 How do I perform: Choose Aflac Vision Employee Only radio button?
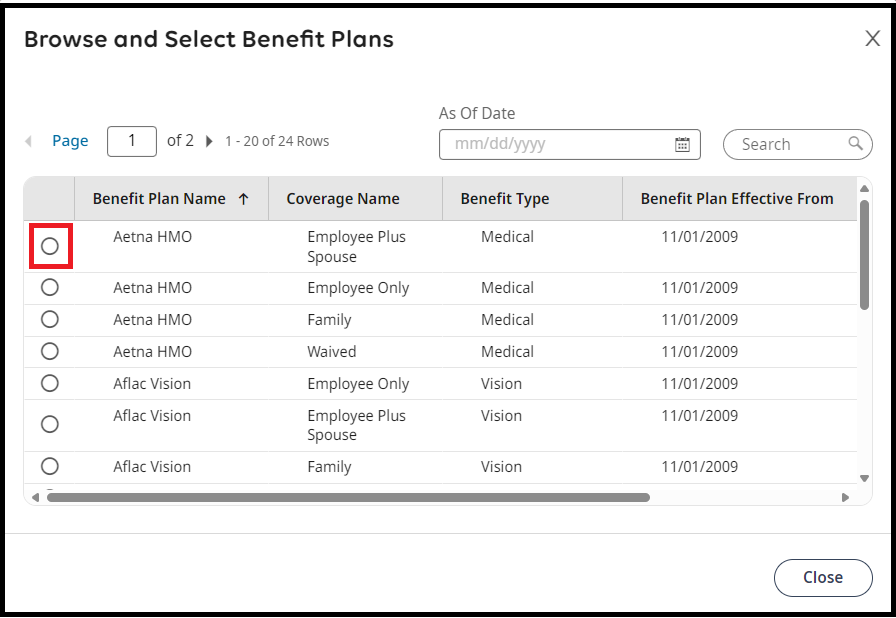point(50,384)
